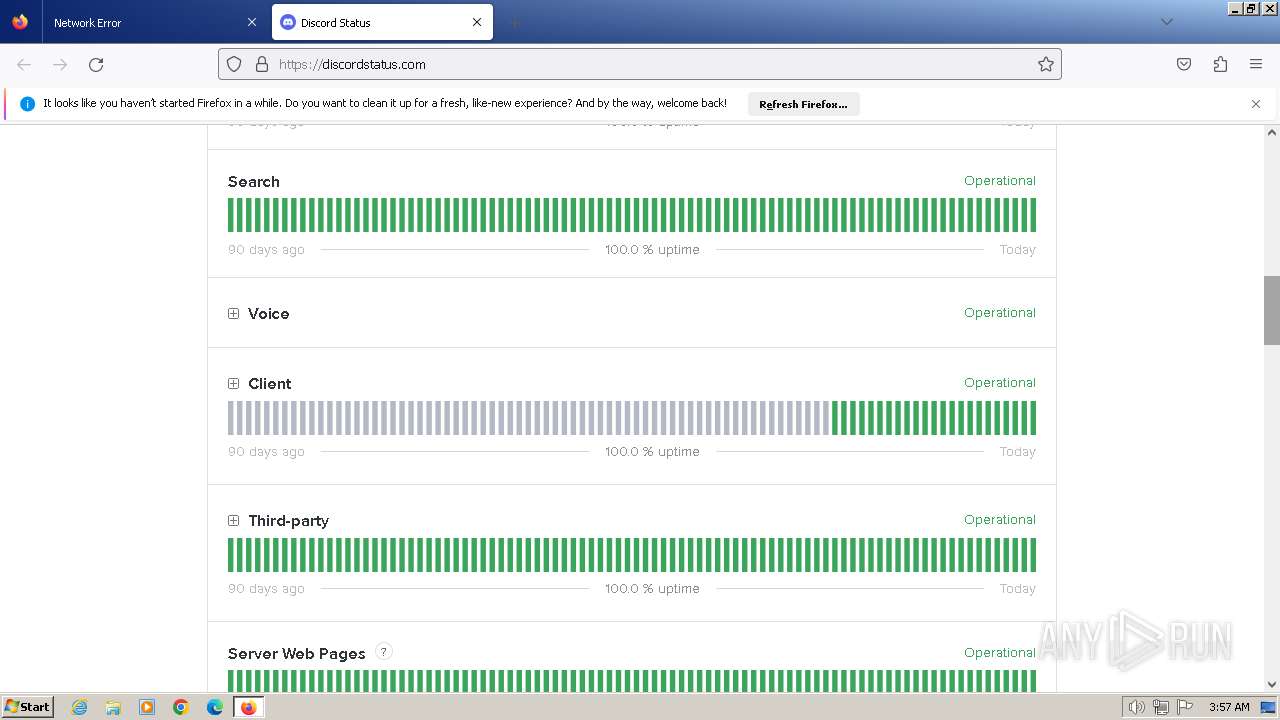The width and height of the screenshot is (1280, 720).
Task: Go back with the back arrow
Action: coord(24,64)
